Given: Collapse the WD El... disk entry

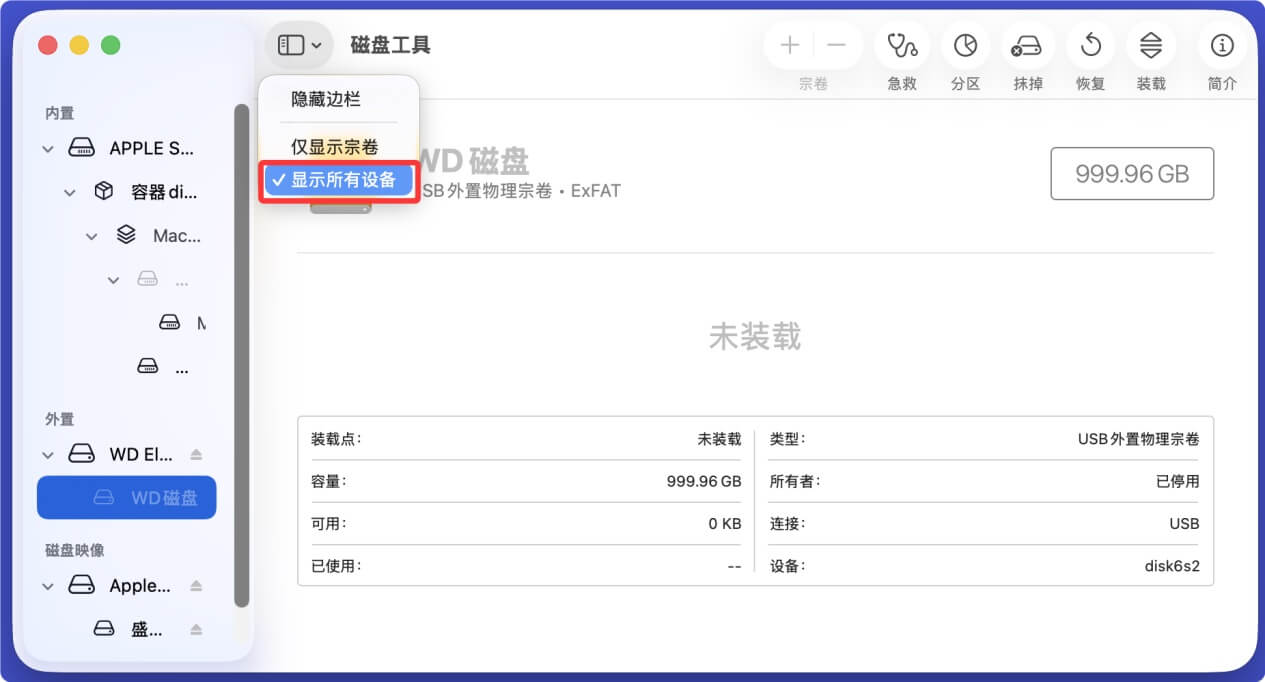Looking at the screenshot, I should click(x=48, y=453).
